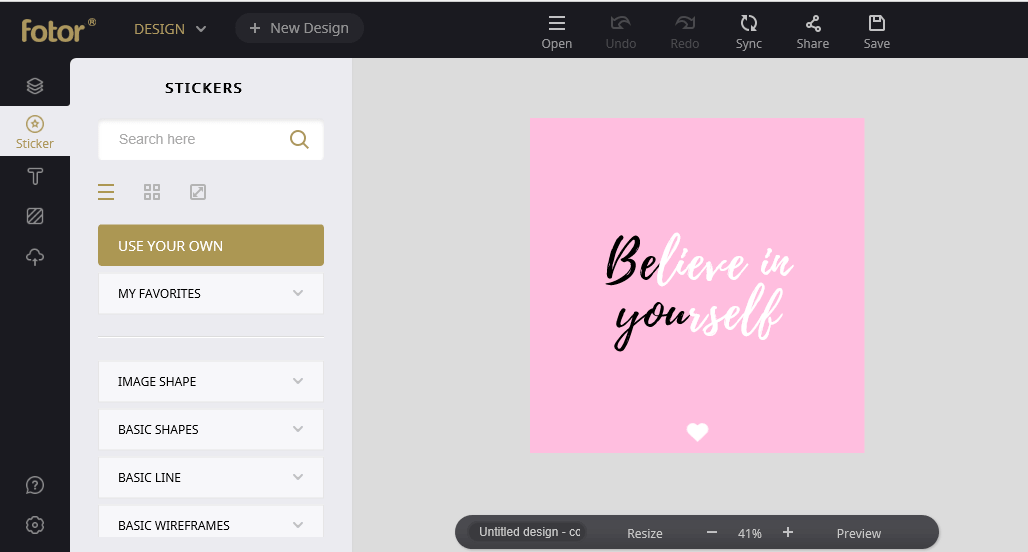
Task: Open the Layers panel icon in sidebar
Action: point(35,86)
